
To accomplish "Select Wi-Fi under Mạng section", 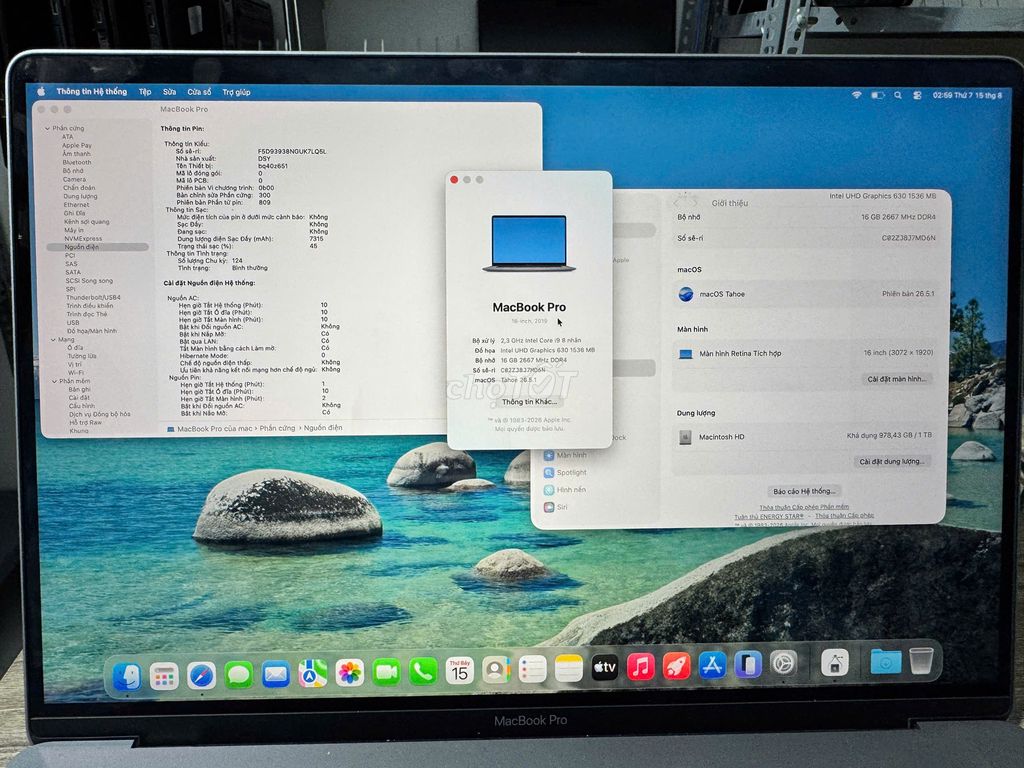I will click(76, 373).
